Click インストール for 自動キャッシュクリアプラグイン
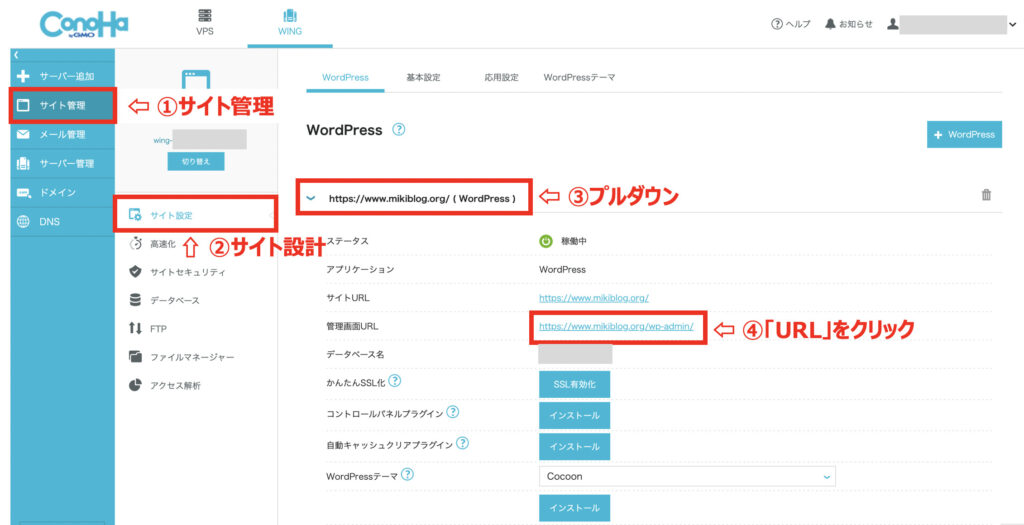Viewport: 1024px width, 525px height. click(x=575, y=447)
